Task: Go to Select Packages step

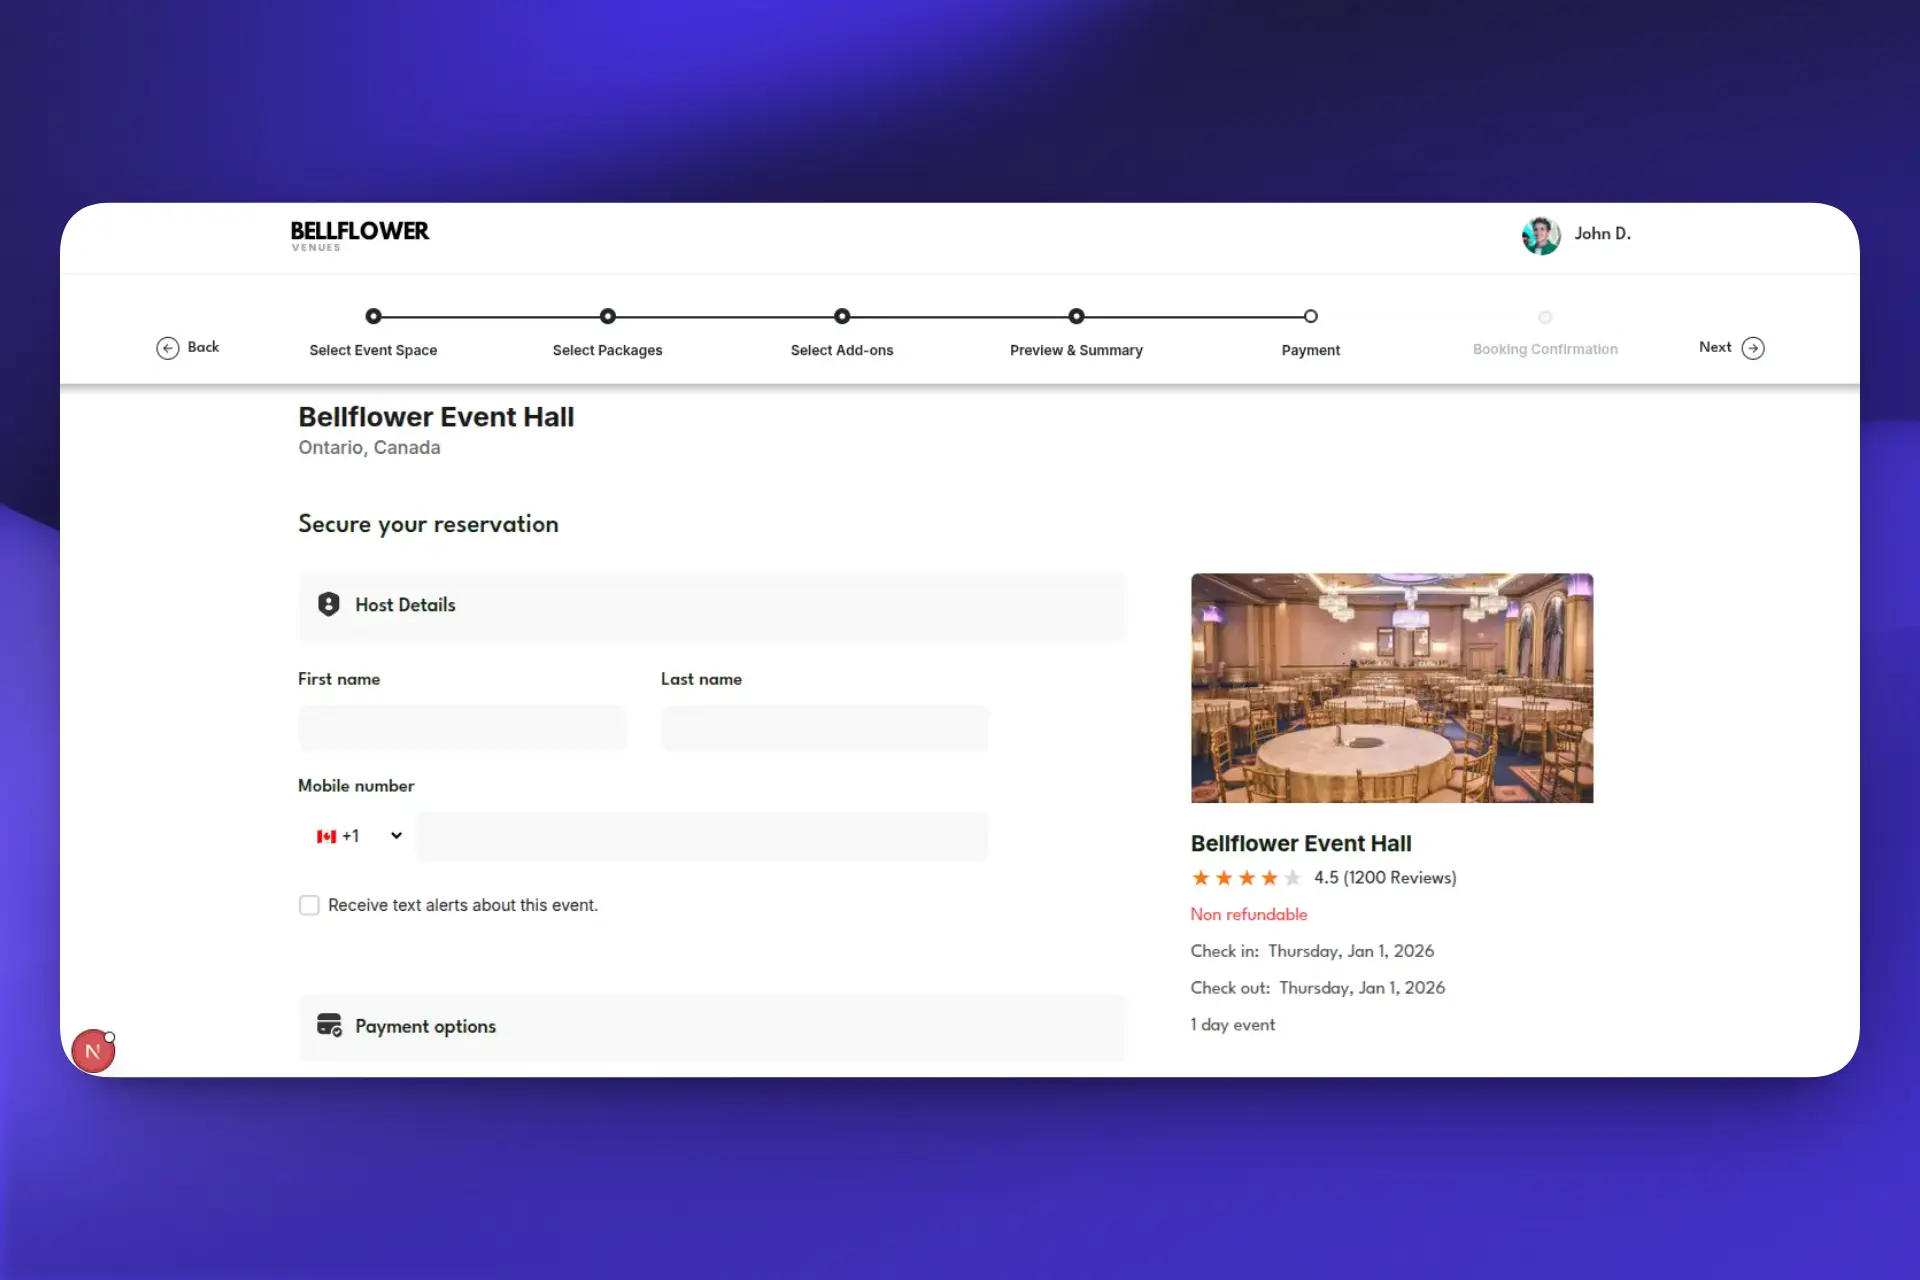Action: coord(607,350)
